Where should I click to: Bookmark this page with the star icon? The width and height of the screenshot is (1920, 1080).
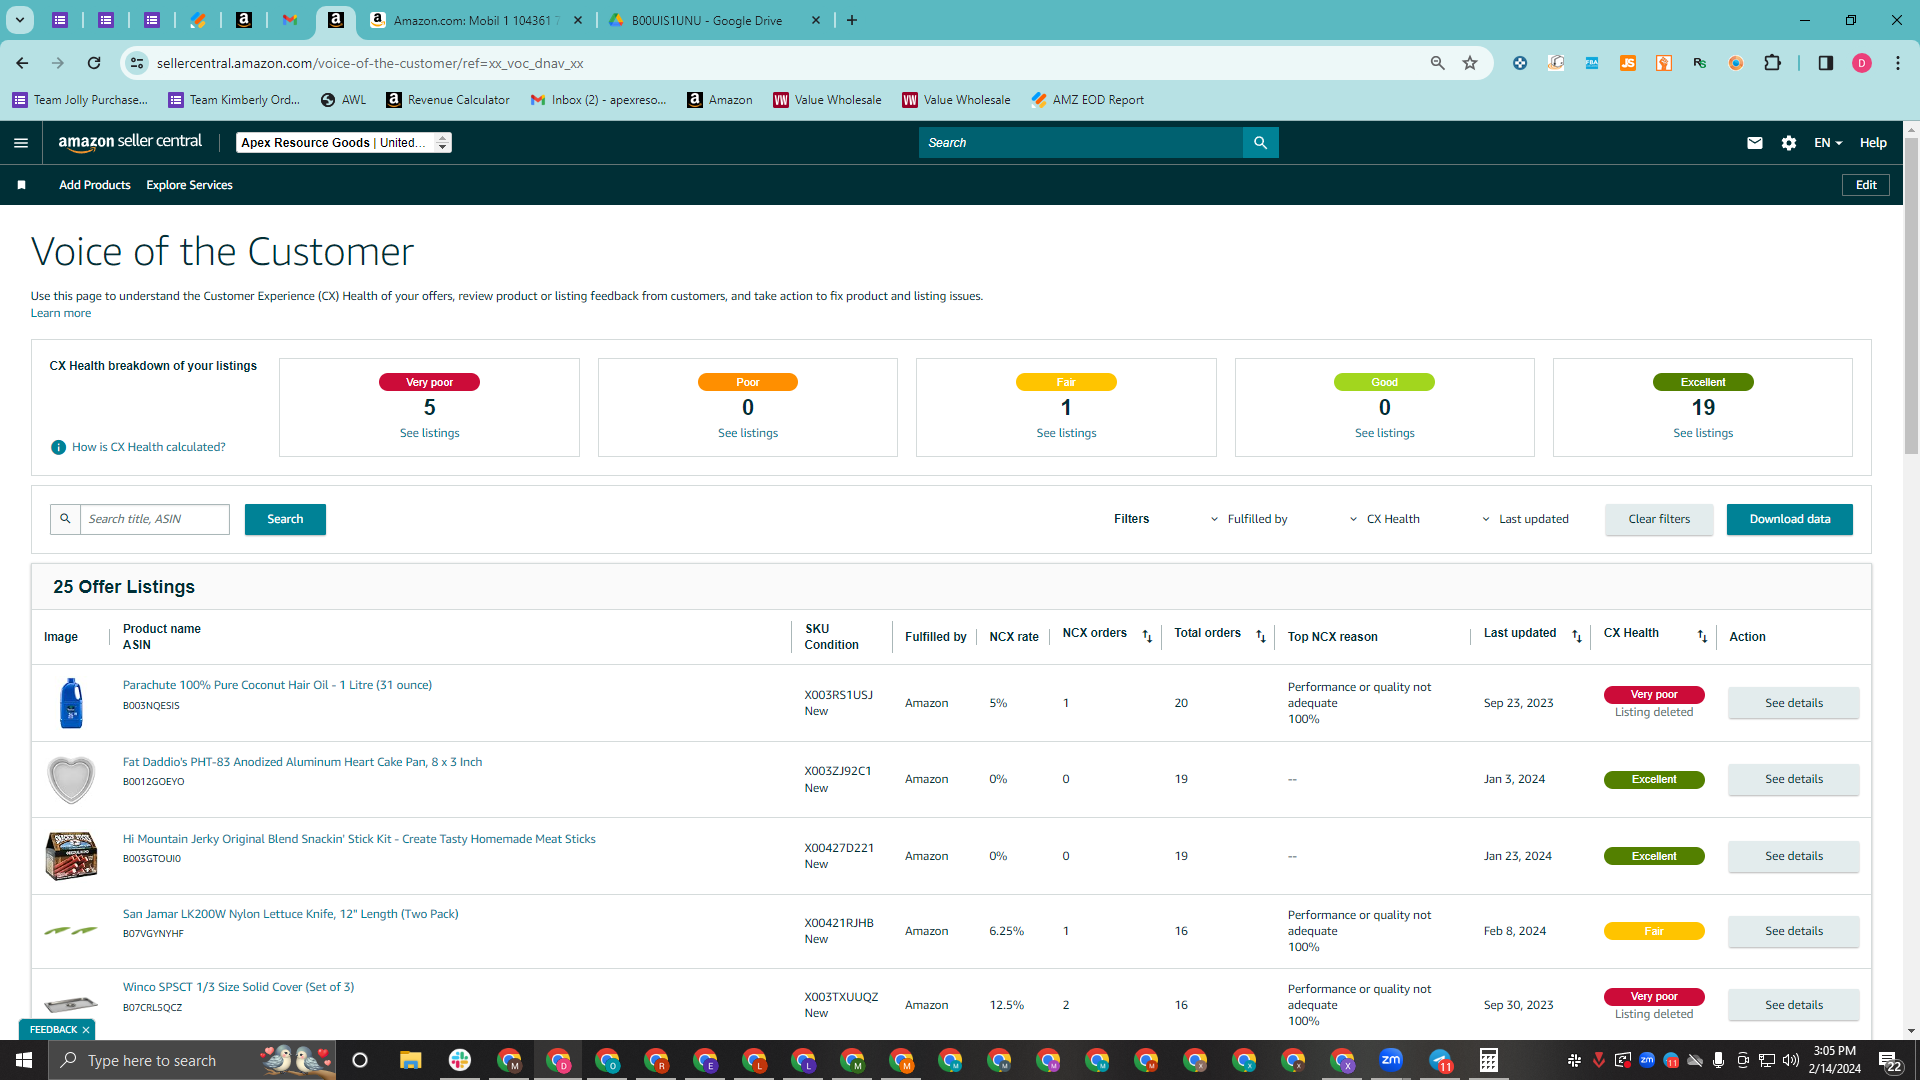point(1470,63)
